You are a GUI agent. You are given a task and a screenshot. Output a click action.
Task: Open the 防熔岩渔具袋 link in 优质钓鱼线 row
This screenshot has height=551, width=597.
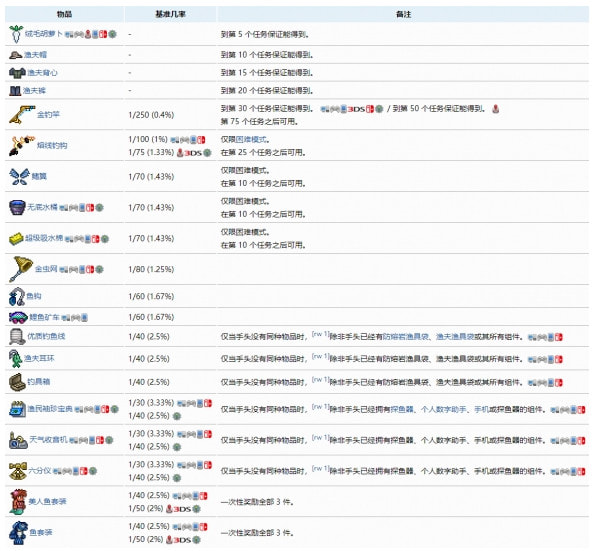click(x=405, y=337)
